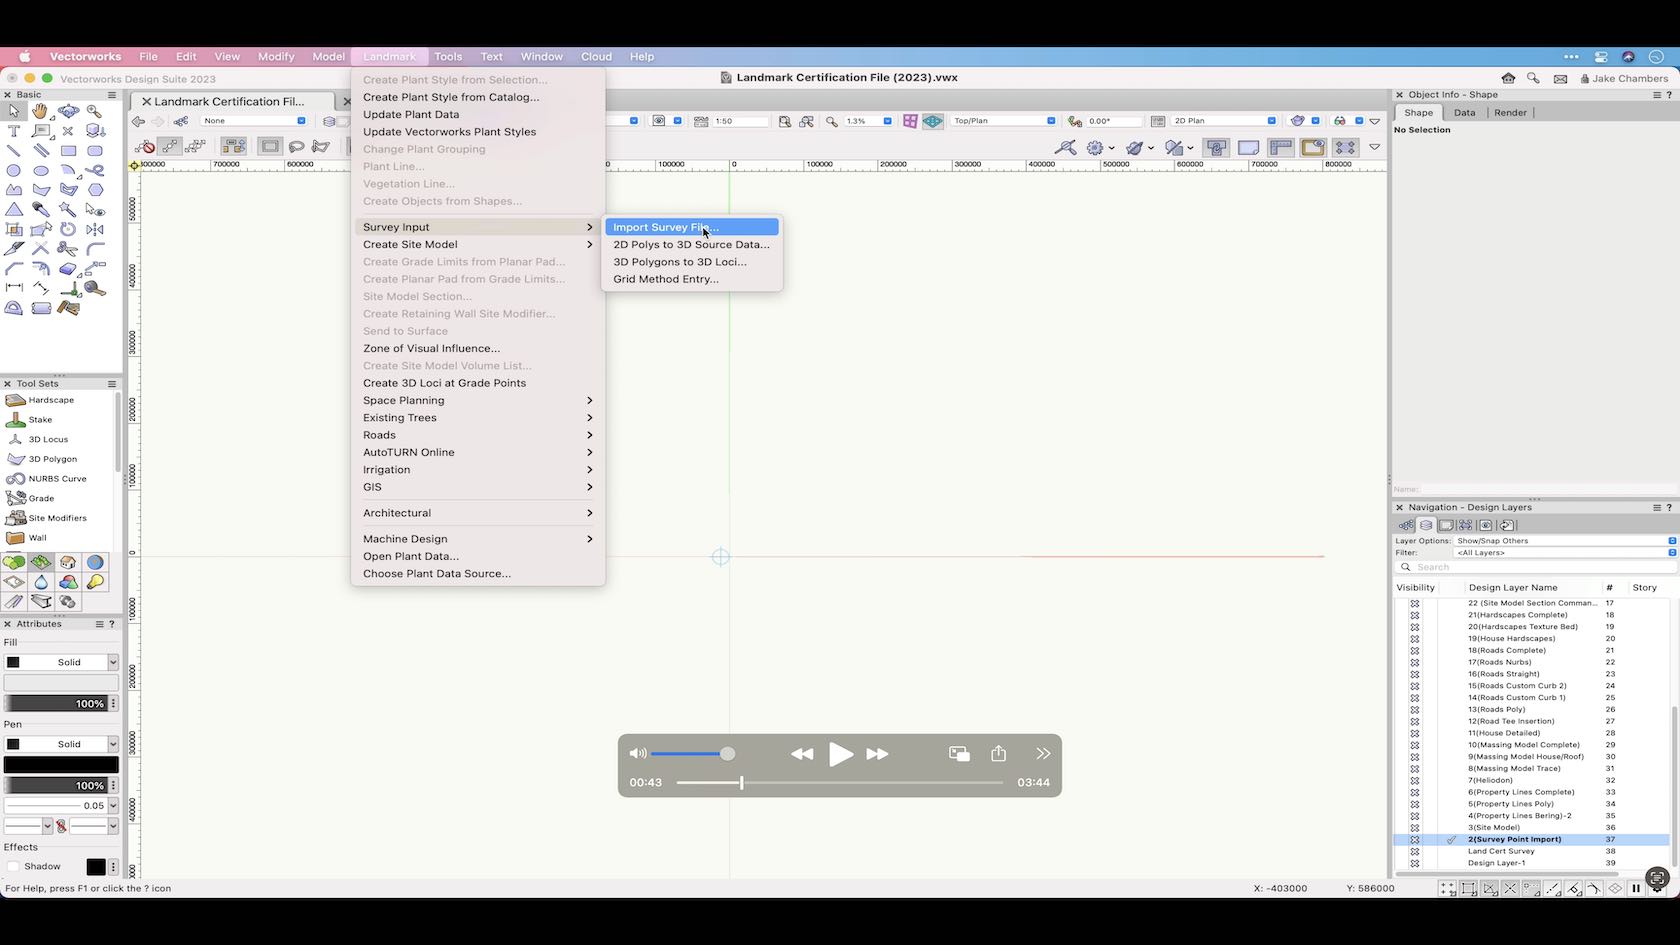Image resolution: width=1680 pixels, height=945 pixels.
Task: Open the Tools menu in menu bar
Action: pyautogui.click(x=448, y=57)
